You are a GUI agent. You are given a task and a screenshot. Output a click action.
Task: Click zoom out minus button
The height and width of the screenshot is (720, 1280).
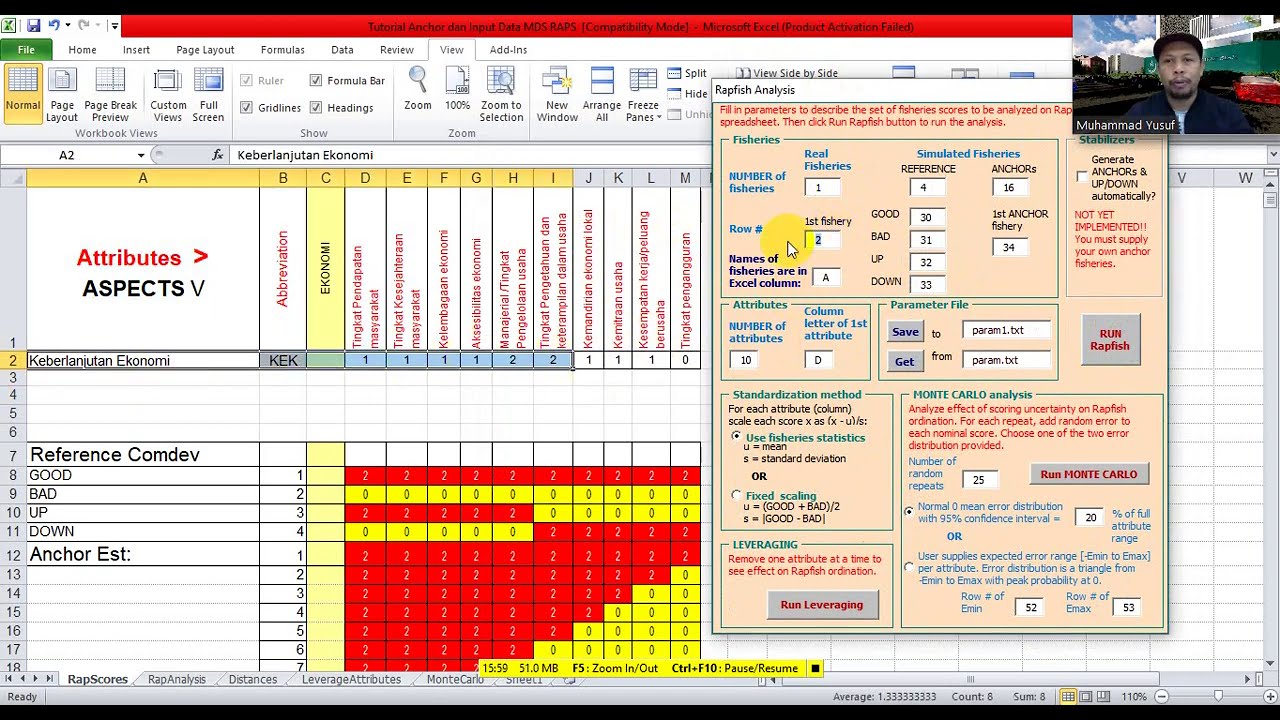[1161, 697]
